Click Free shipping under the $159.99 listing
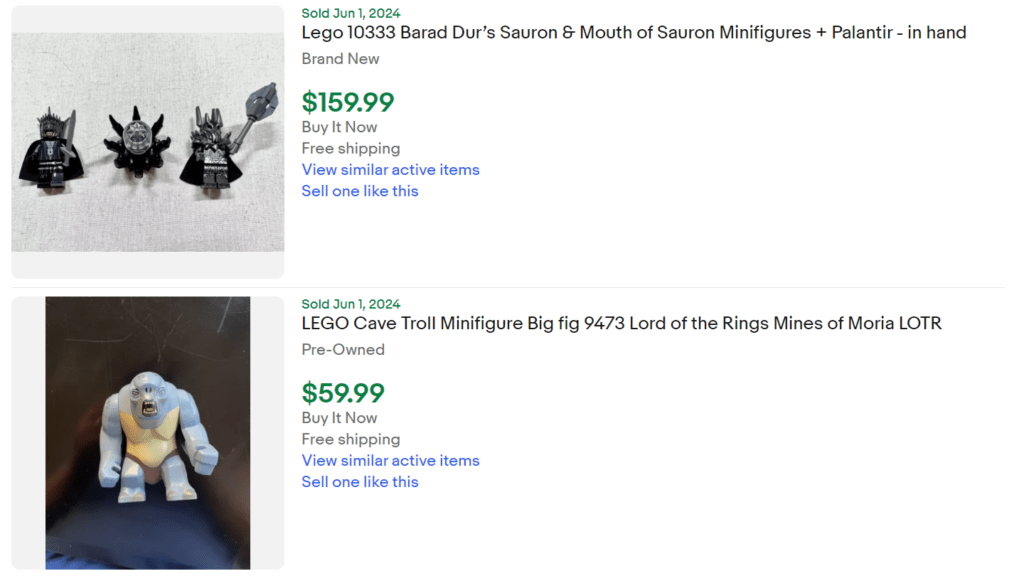 click(350, 148)
